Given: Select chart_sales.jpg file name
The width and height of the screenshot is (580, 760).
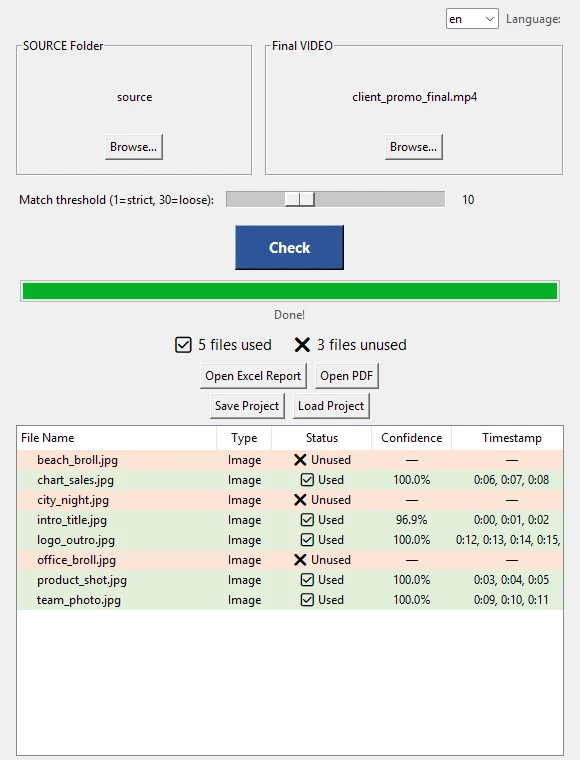Looking at the screenshot, I should [76, 480].
